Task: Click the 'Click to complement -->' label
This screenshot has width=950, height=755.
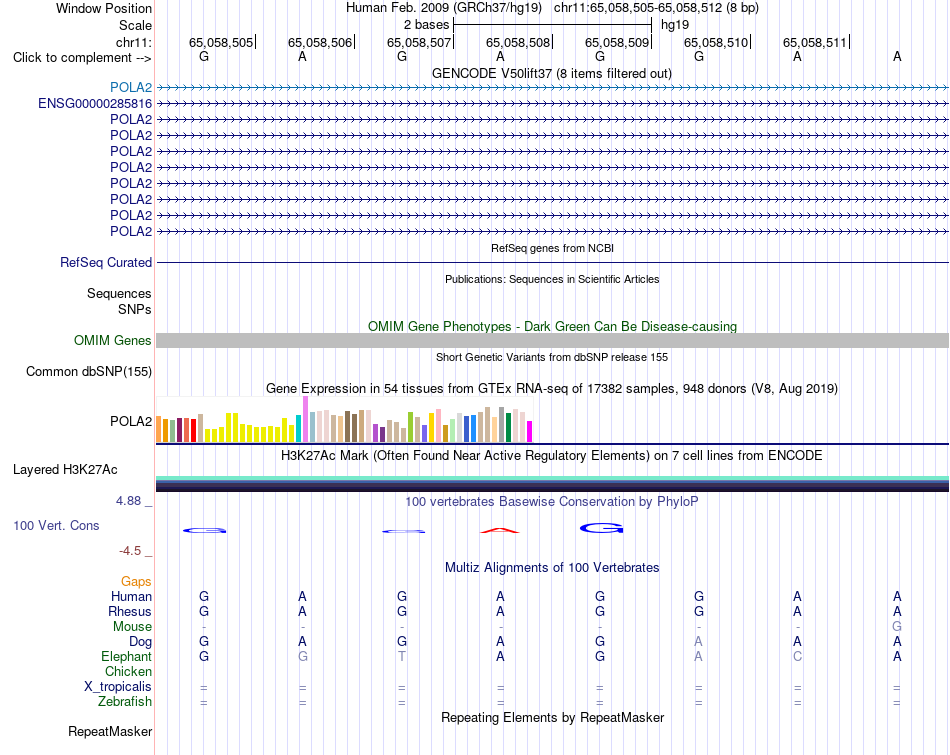Action: [82, 58]
